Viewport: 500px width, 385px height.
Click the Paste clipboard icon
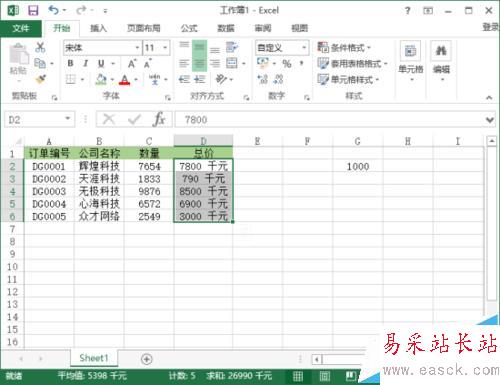[19, 54]
